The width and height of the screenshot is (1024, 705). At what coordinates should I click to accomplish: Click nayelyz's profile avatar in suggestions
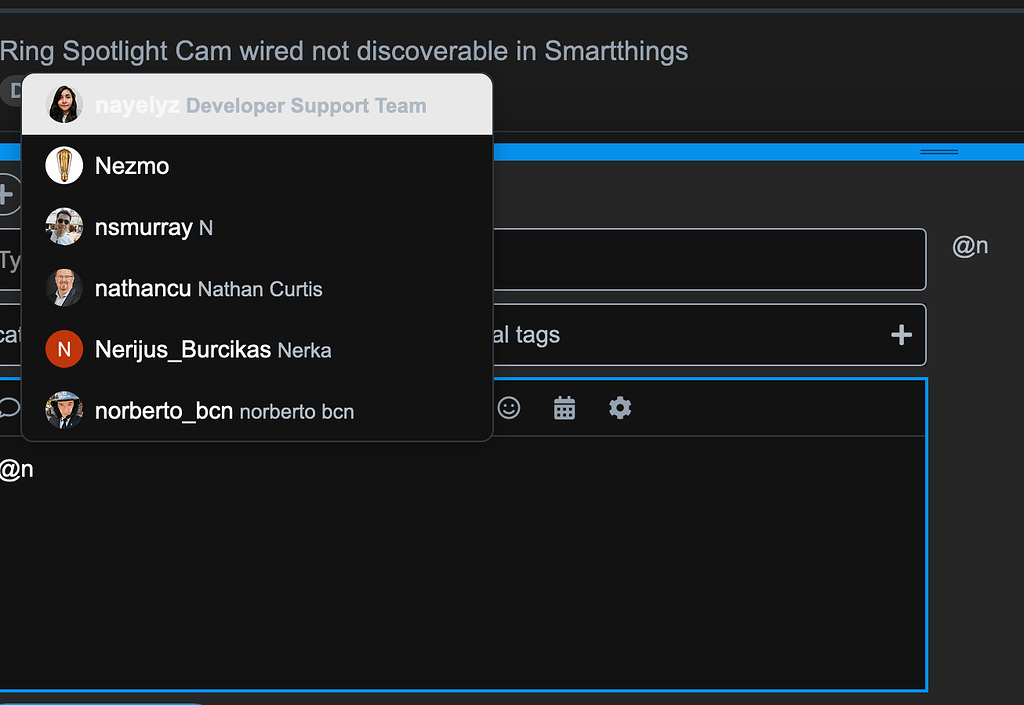(x=64, y=105)
